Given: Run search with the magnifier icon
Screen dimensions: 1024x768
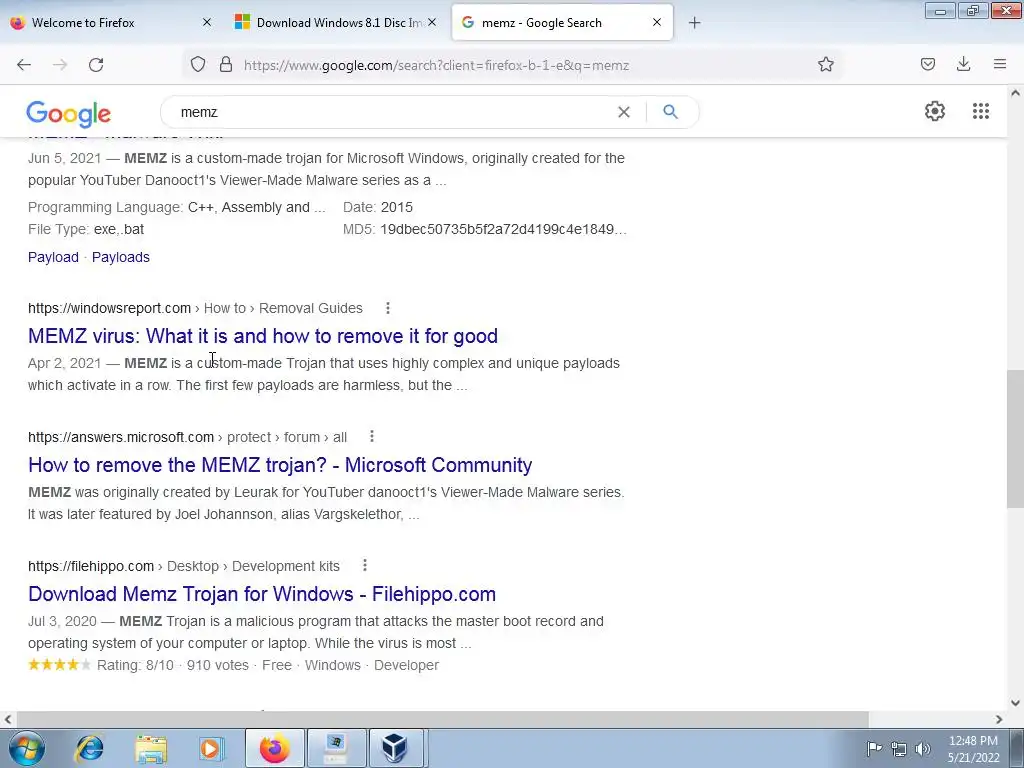Looking at the screenshot, I should tap(670, 112).
